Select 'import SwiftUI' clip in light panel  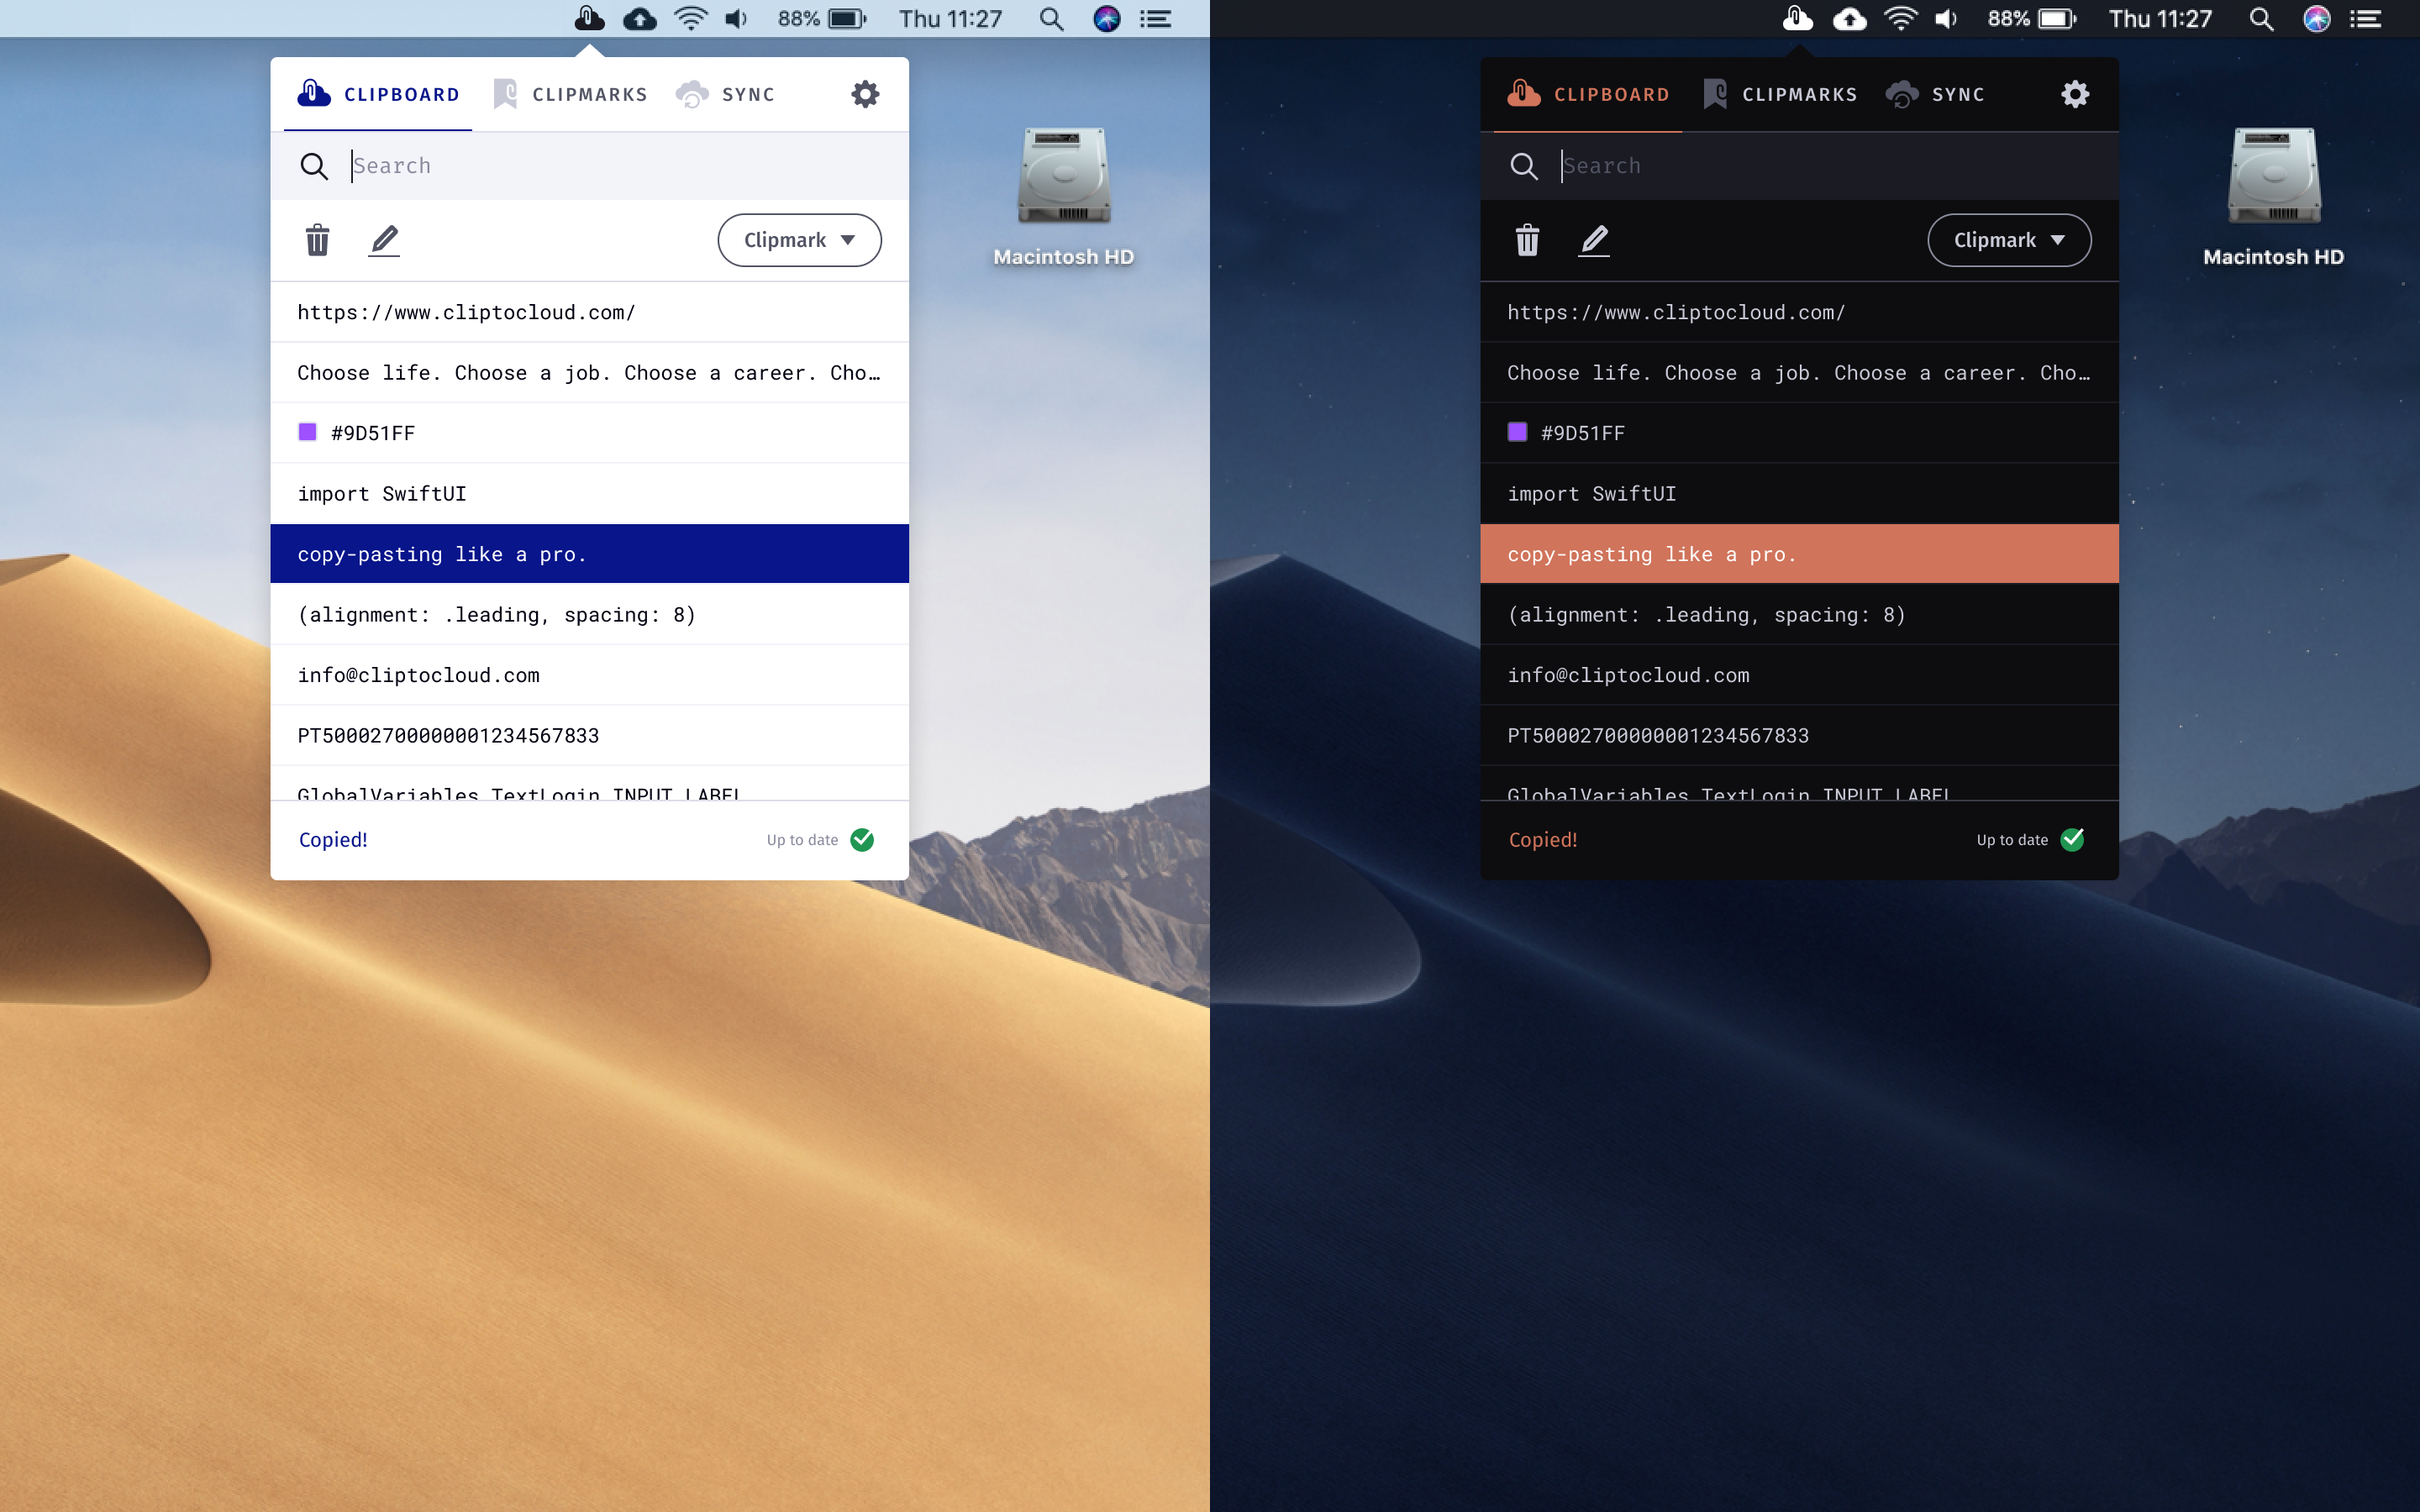[x=589, y=494]
